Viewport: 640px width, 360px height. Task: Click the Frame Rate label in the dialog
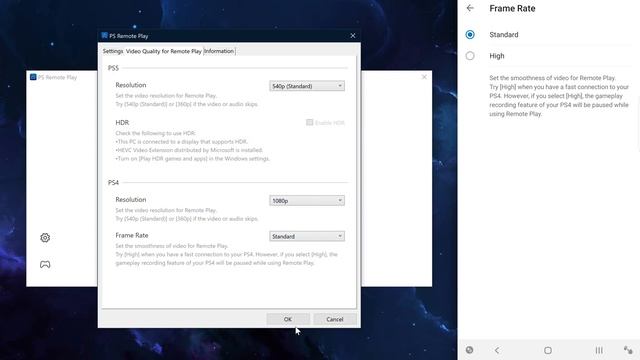click(x=132, y=235)
